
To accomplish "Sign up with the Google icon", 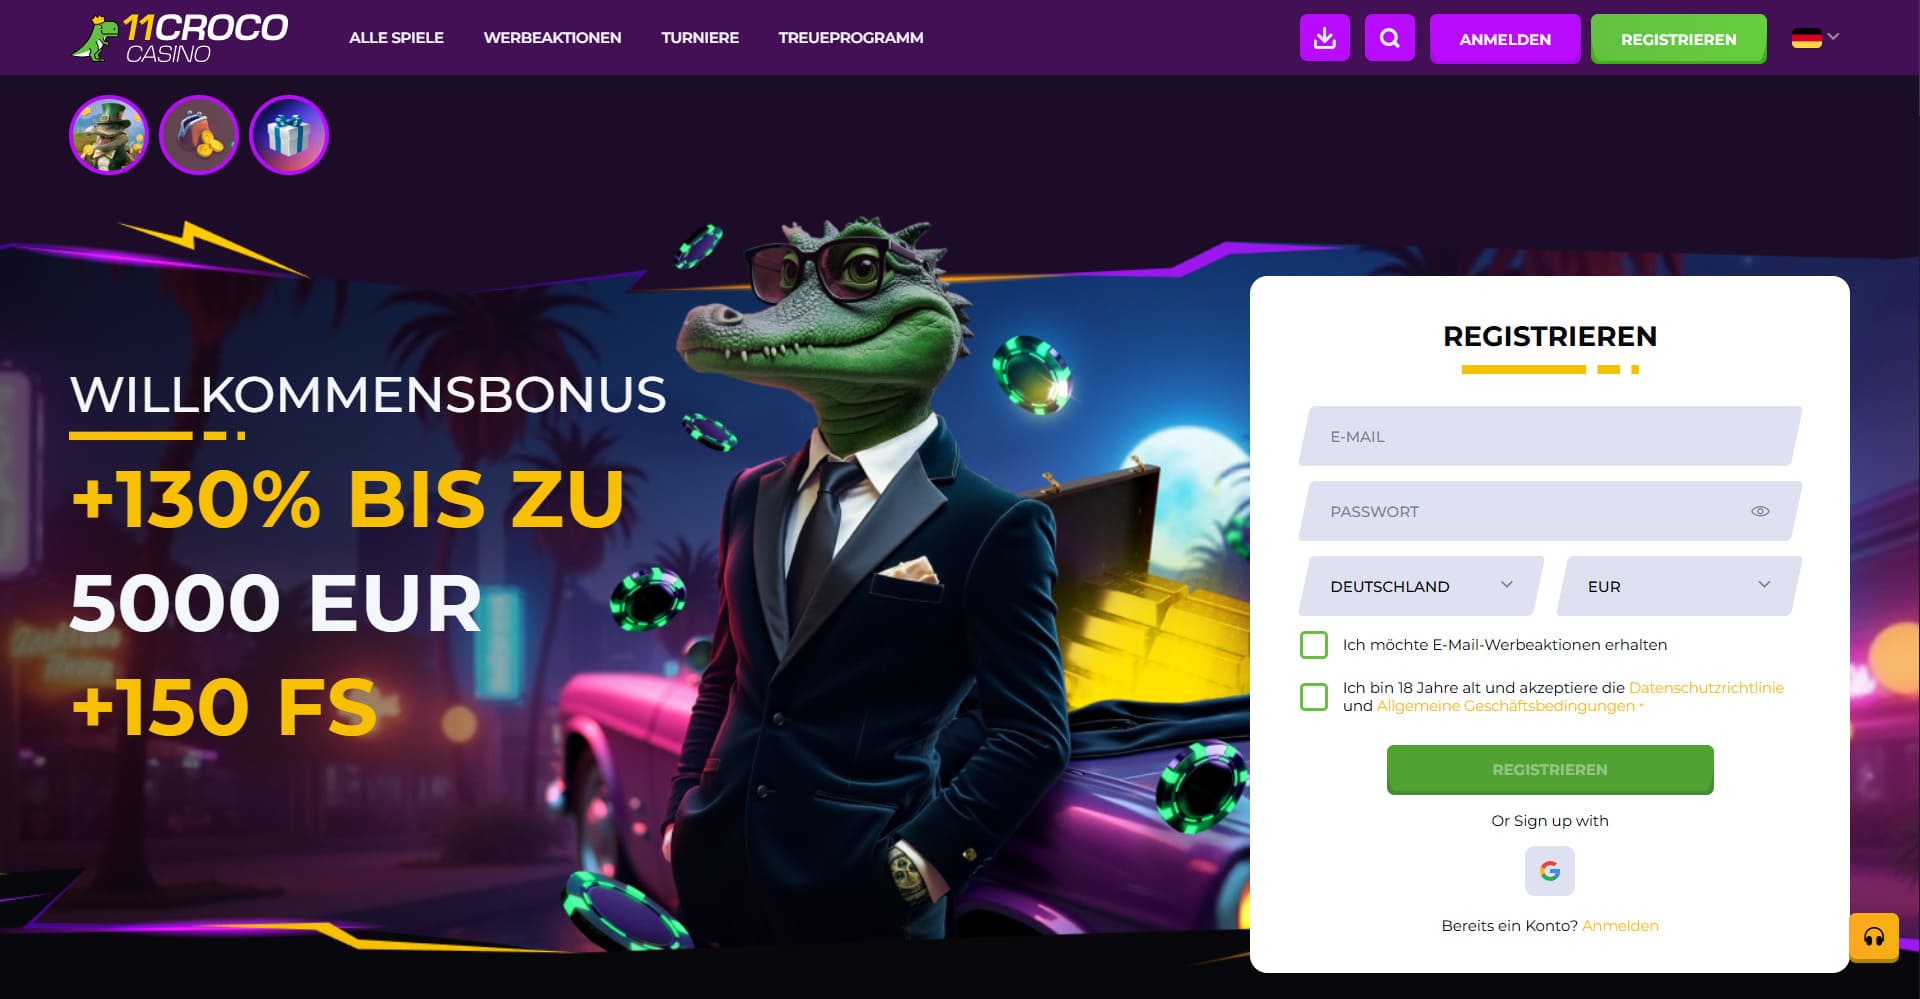I will (1550, 871).
